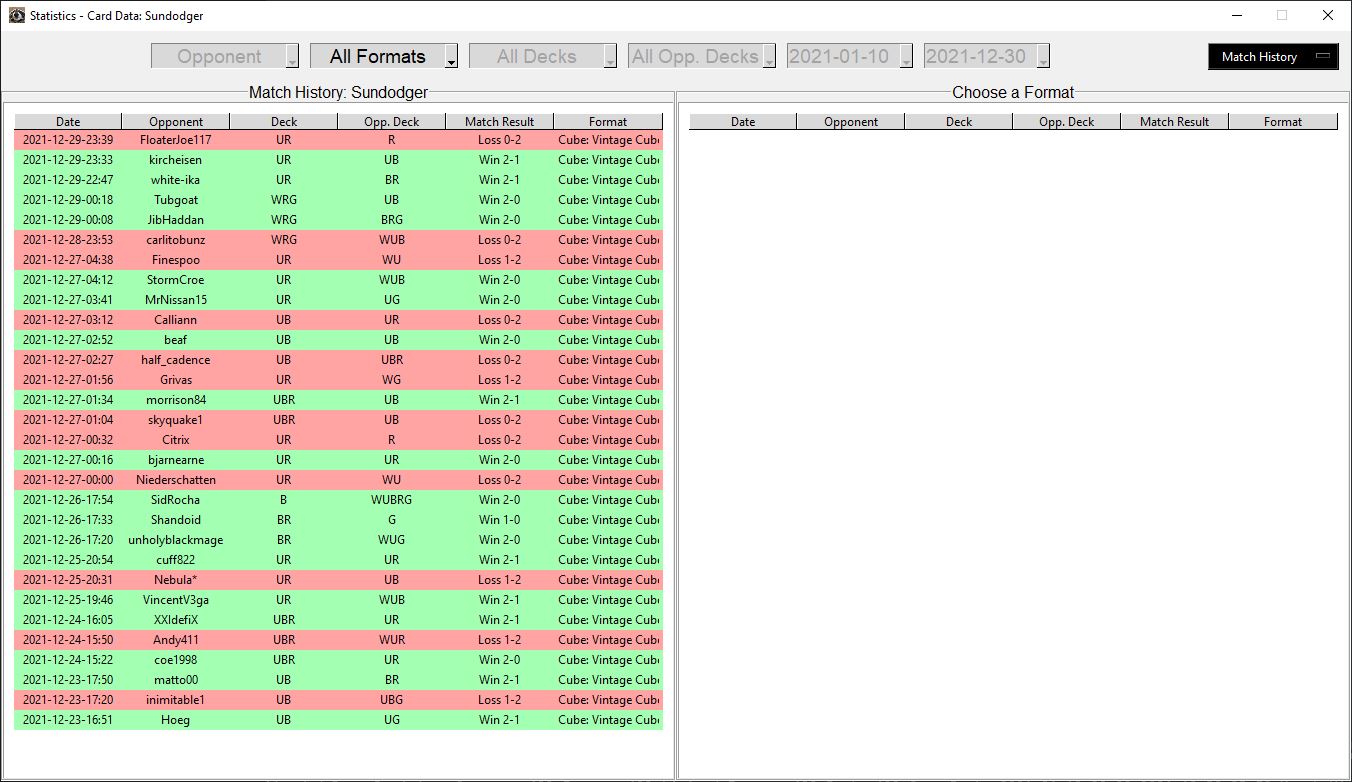The image size is (1352, 782).
Task: Click the WUR opponent deck cell
Action: pos(392,640)
